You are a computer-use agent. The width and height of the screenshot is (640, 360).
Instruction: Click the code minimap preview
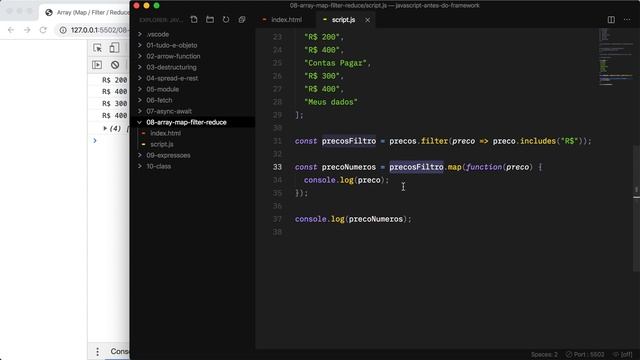(615, 57)
